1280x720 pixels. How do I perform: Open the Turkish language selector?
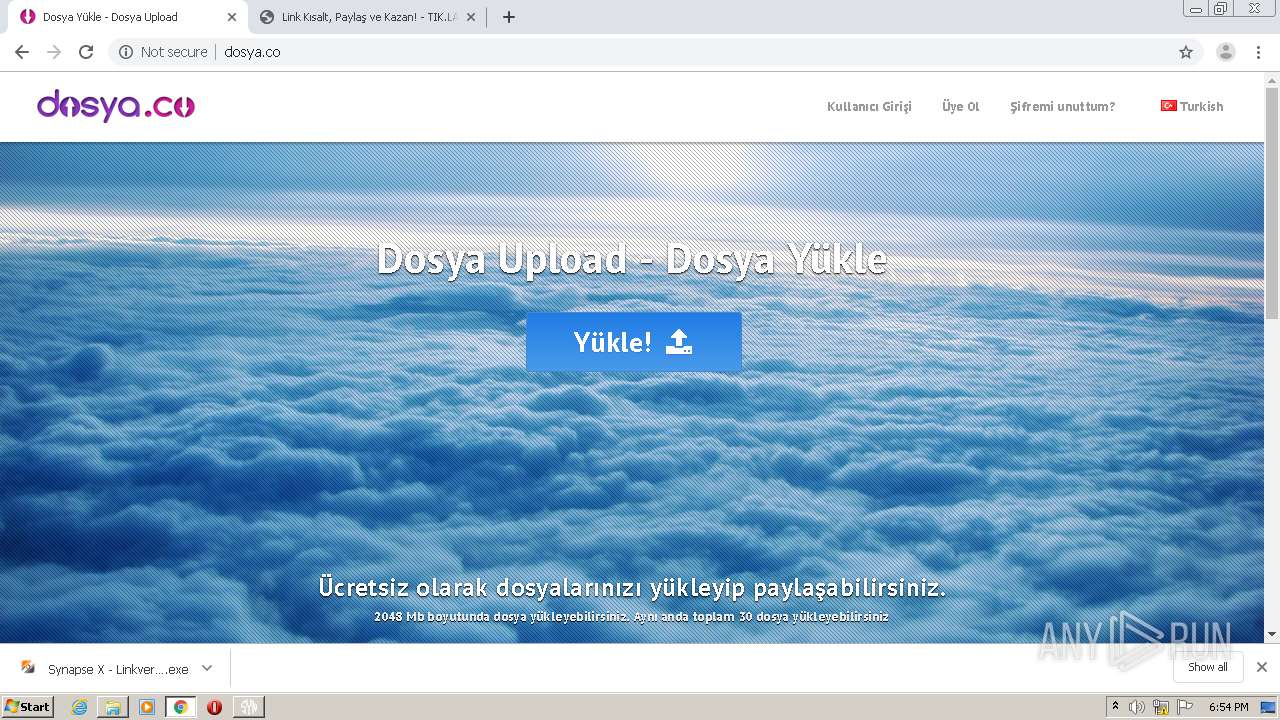point(1192,106)
